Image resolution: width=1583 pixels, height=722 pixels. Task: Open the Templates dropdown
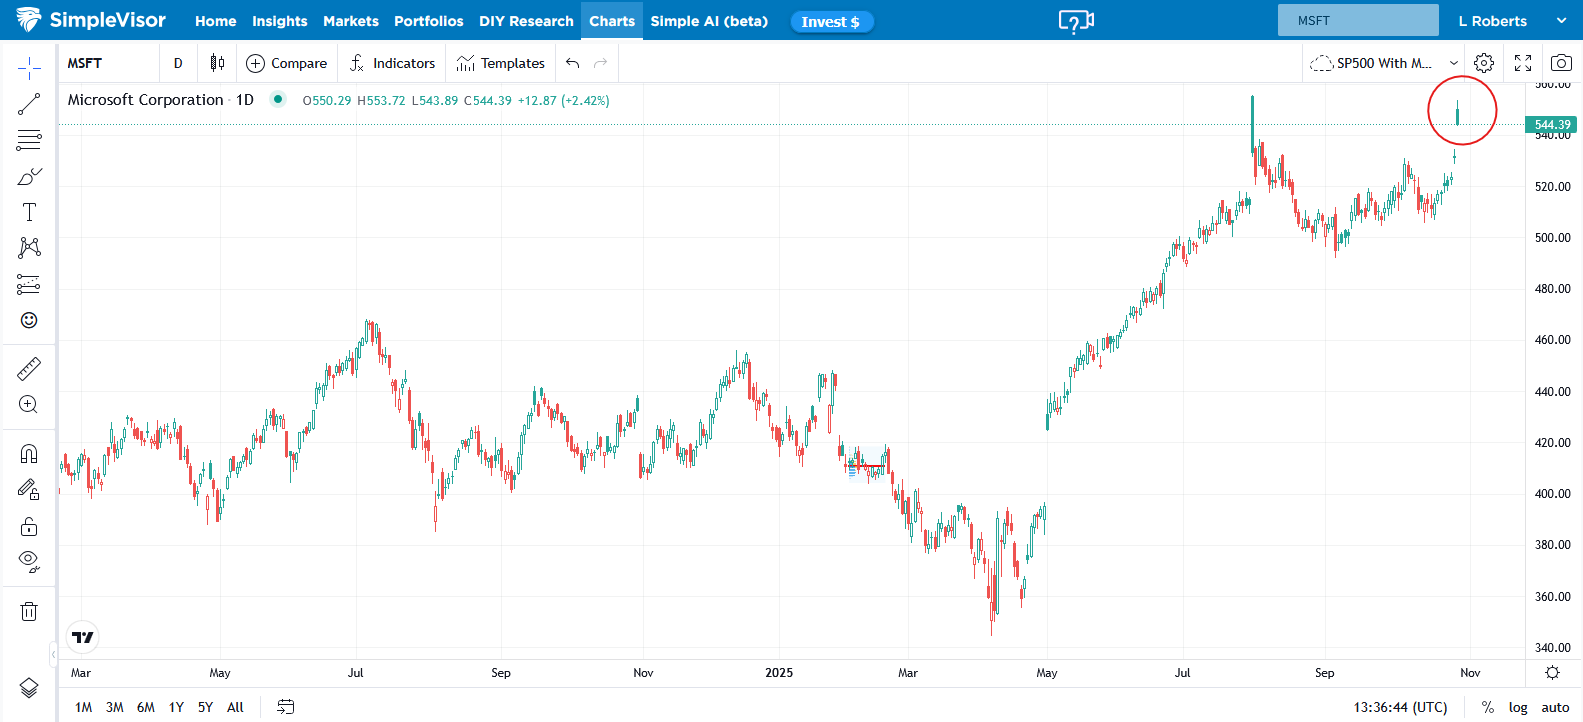pyautogui.click(x=501, y=63)
